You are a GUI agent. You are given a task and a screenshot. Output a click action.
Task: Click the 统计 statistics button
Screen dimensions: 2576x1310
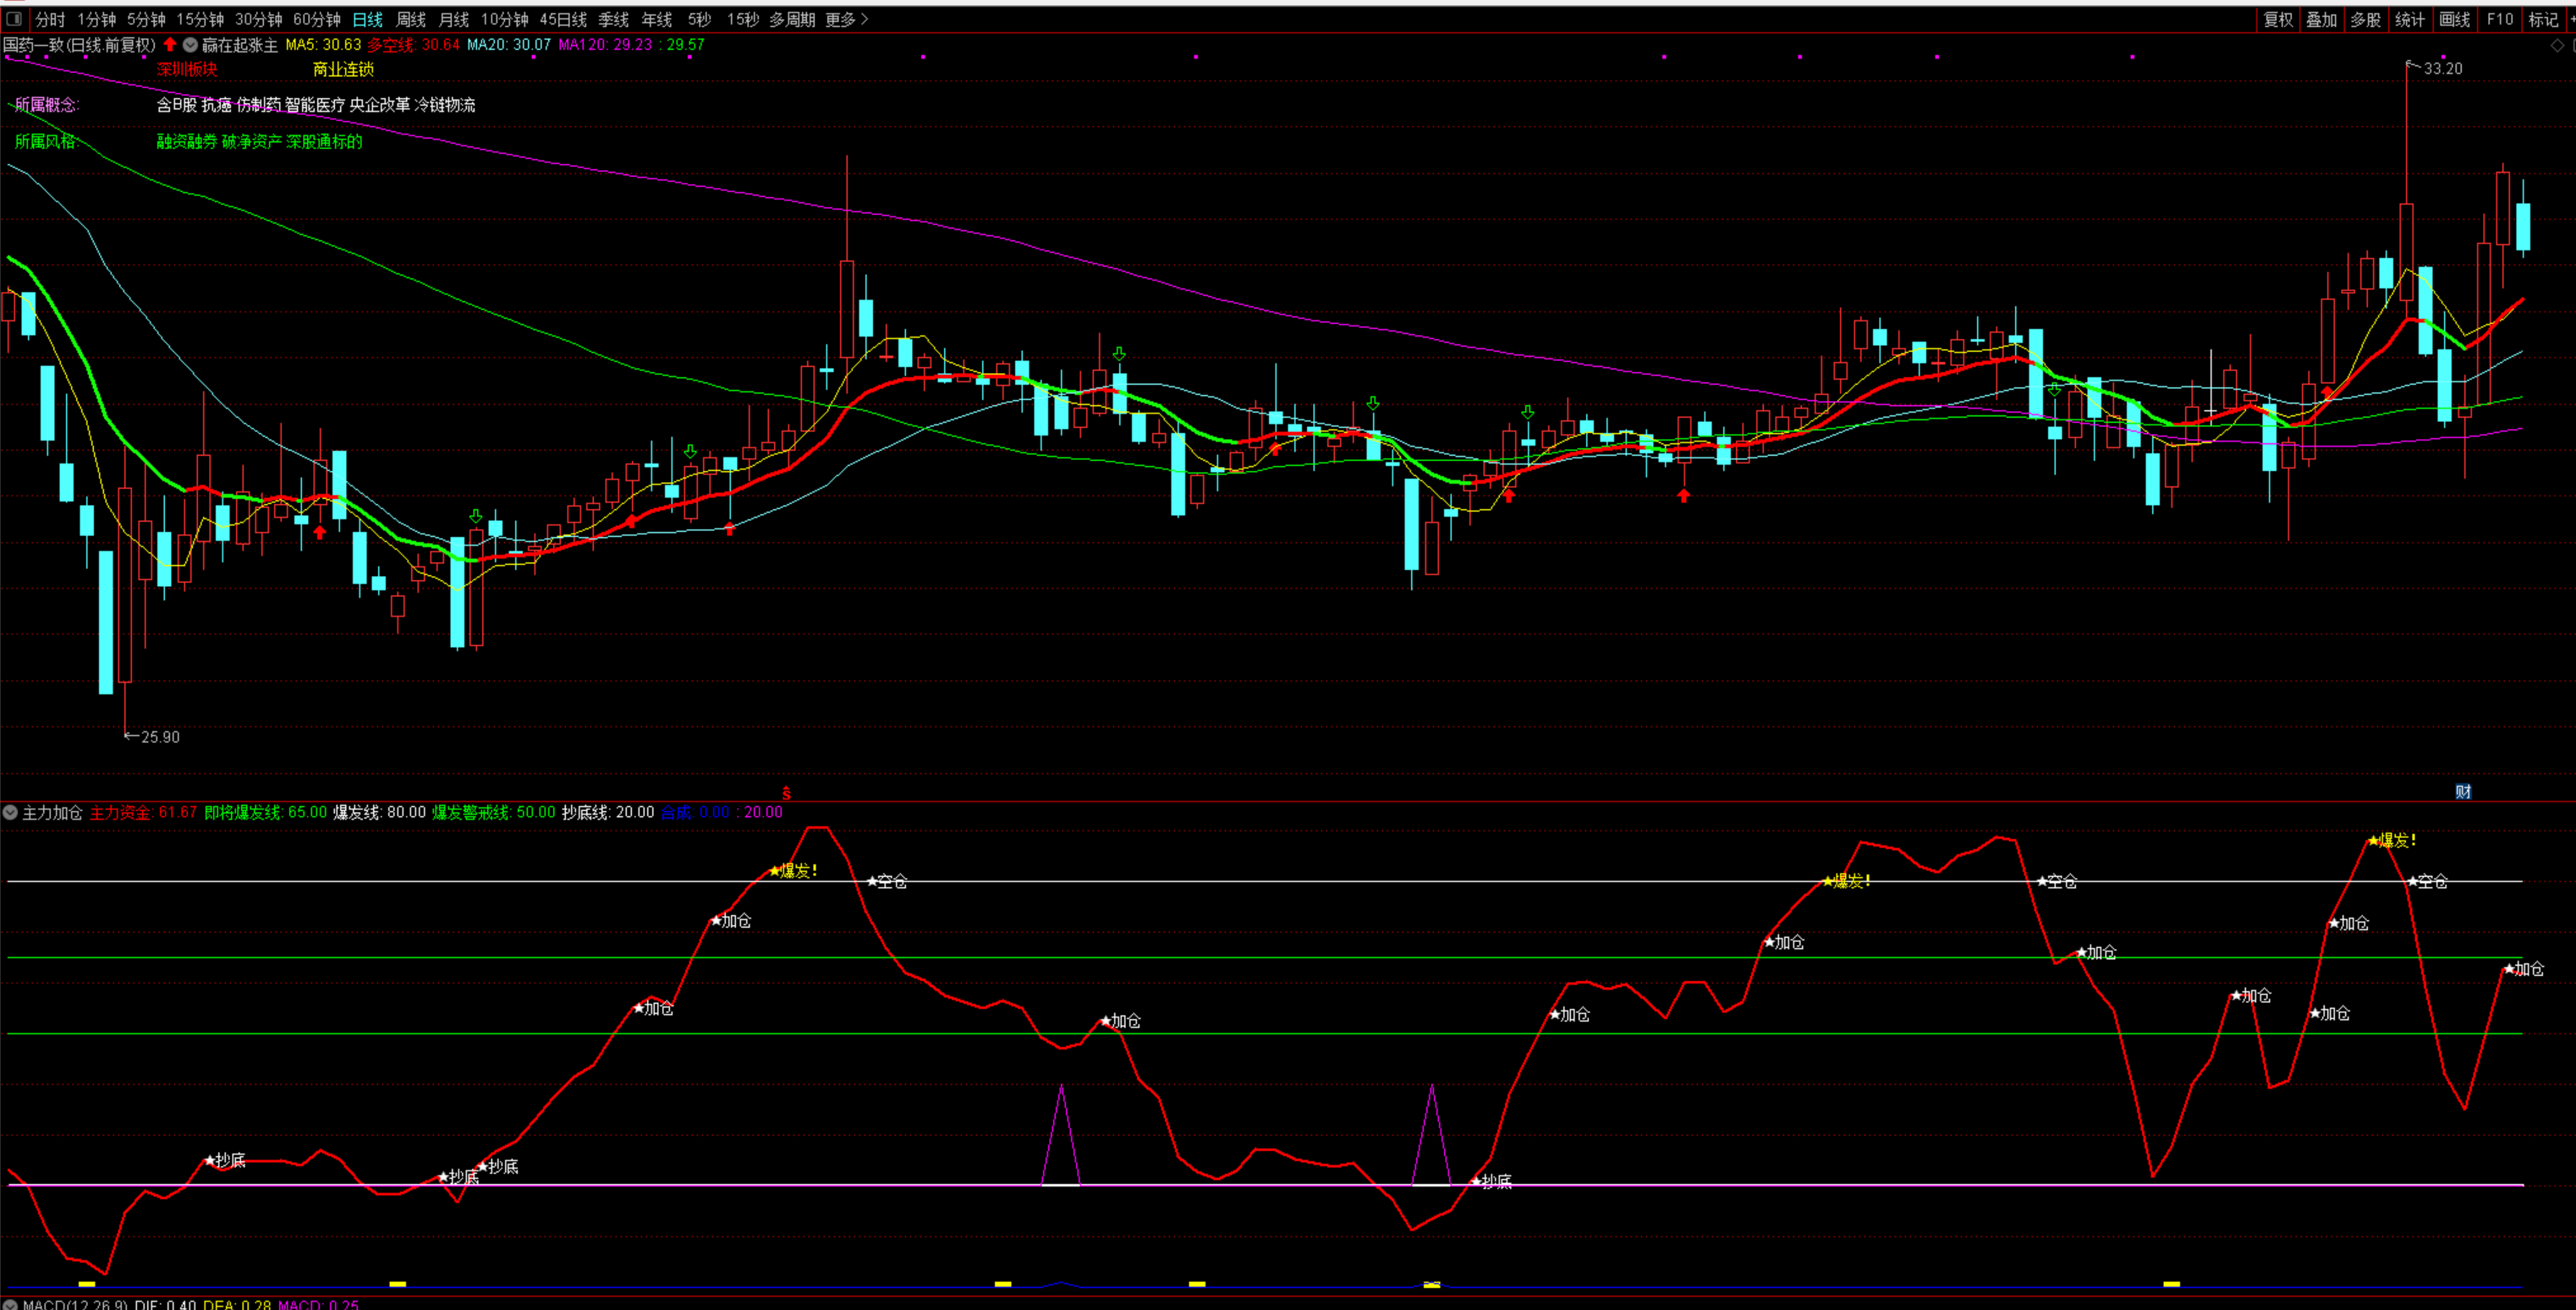click(2409, 19)
